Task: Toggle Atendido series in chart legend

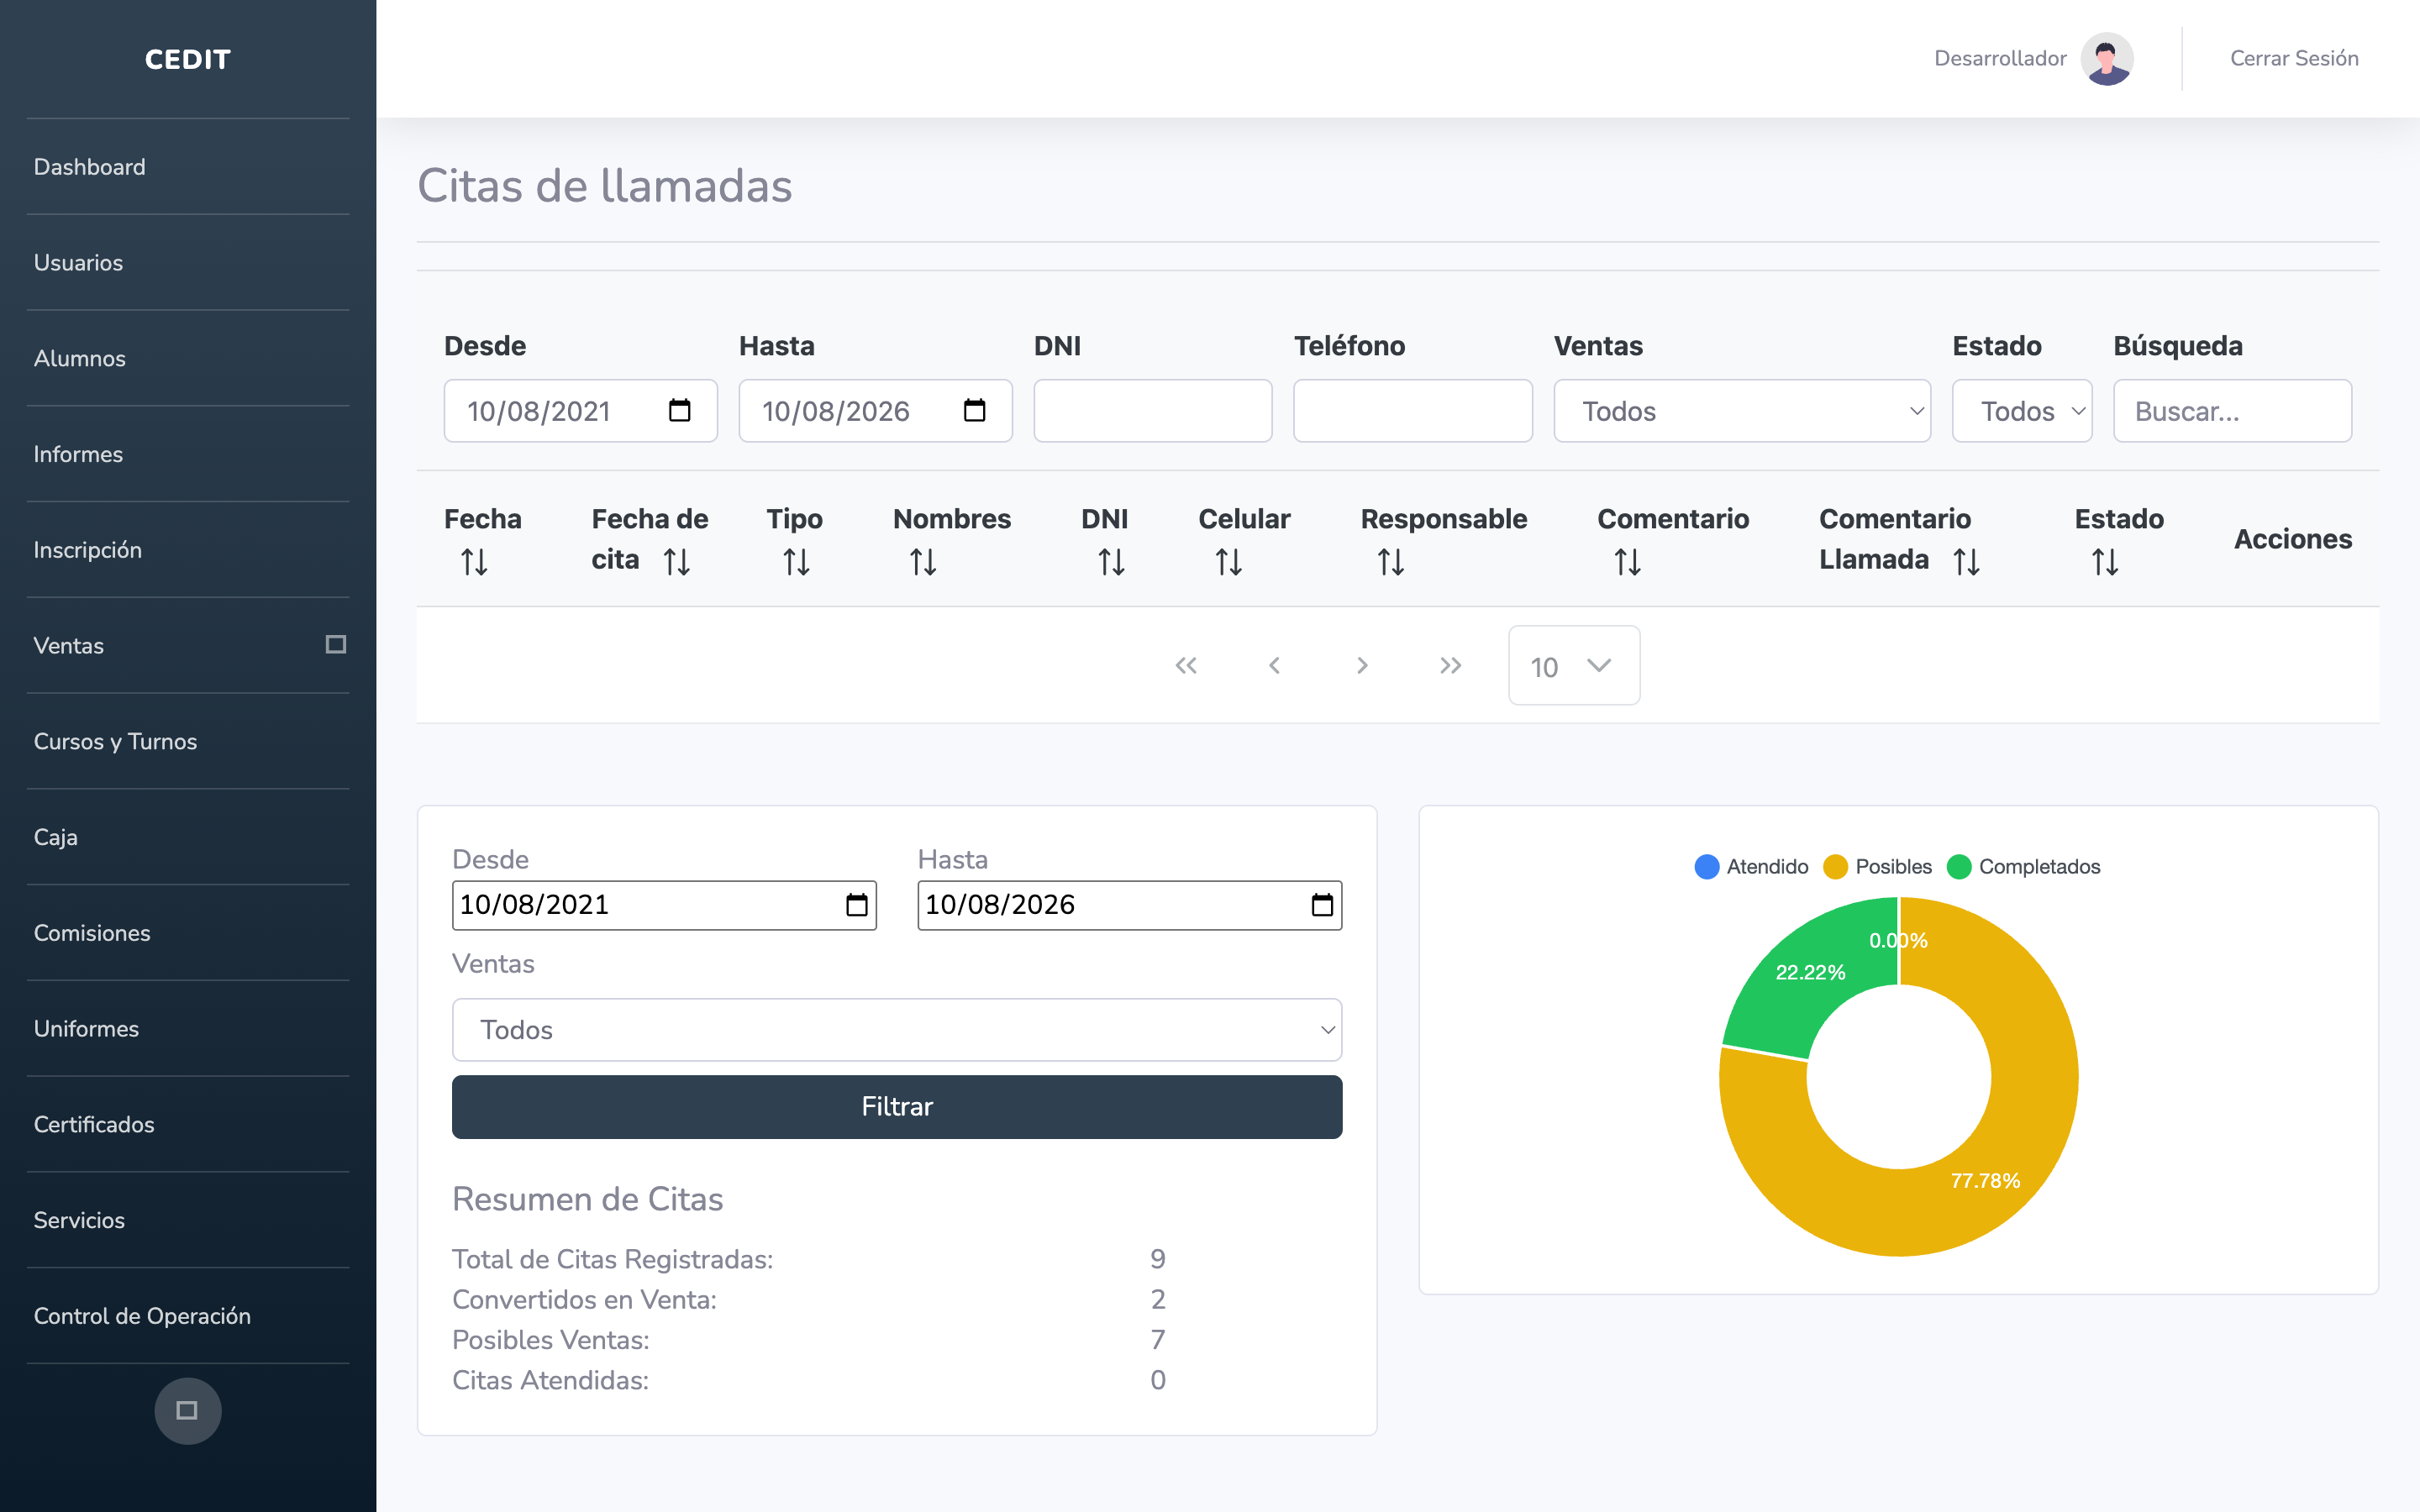Action: 1752,866
